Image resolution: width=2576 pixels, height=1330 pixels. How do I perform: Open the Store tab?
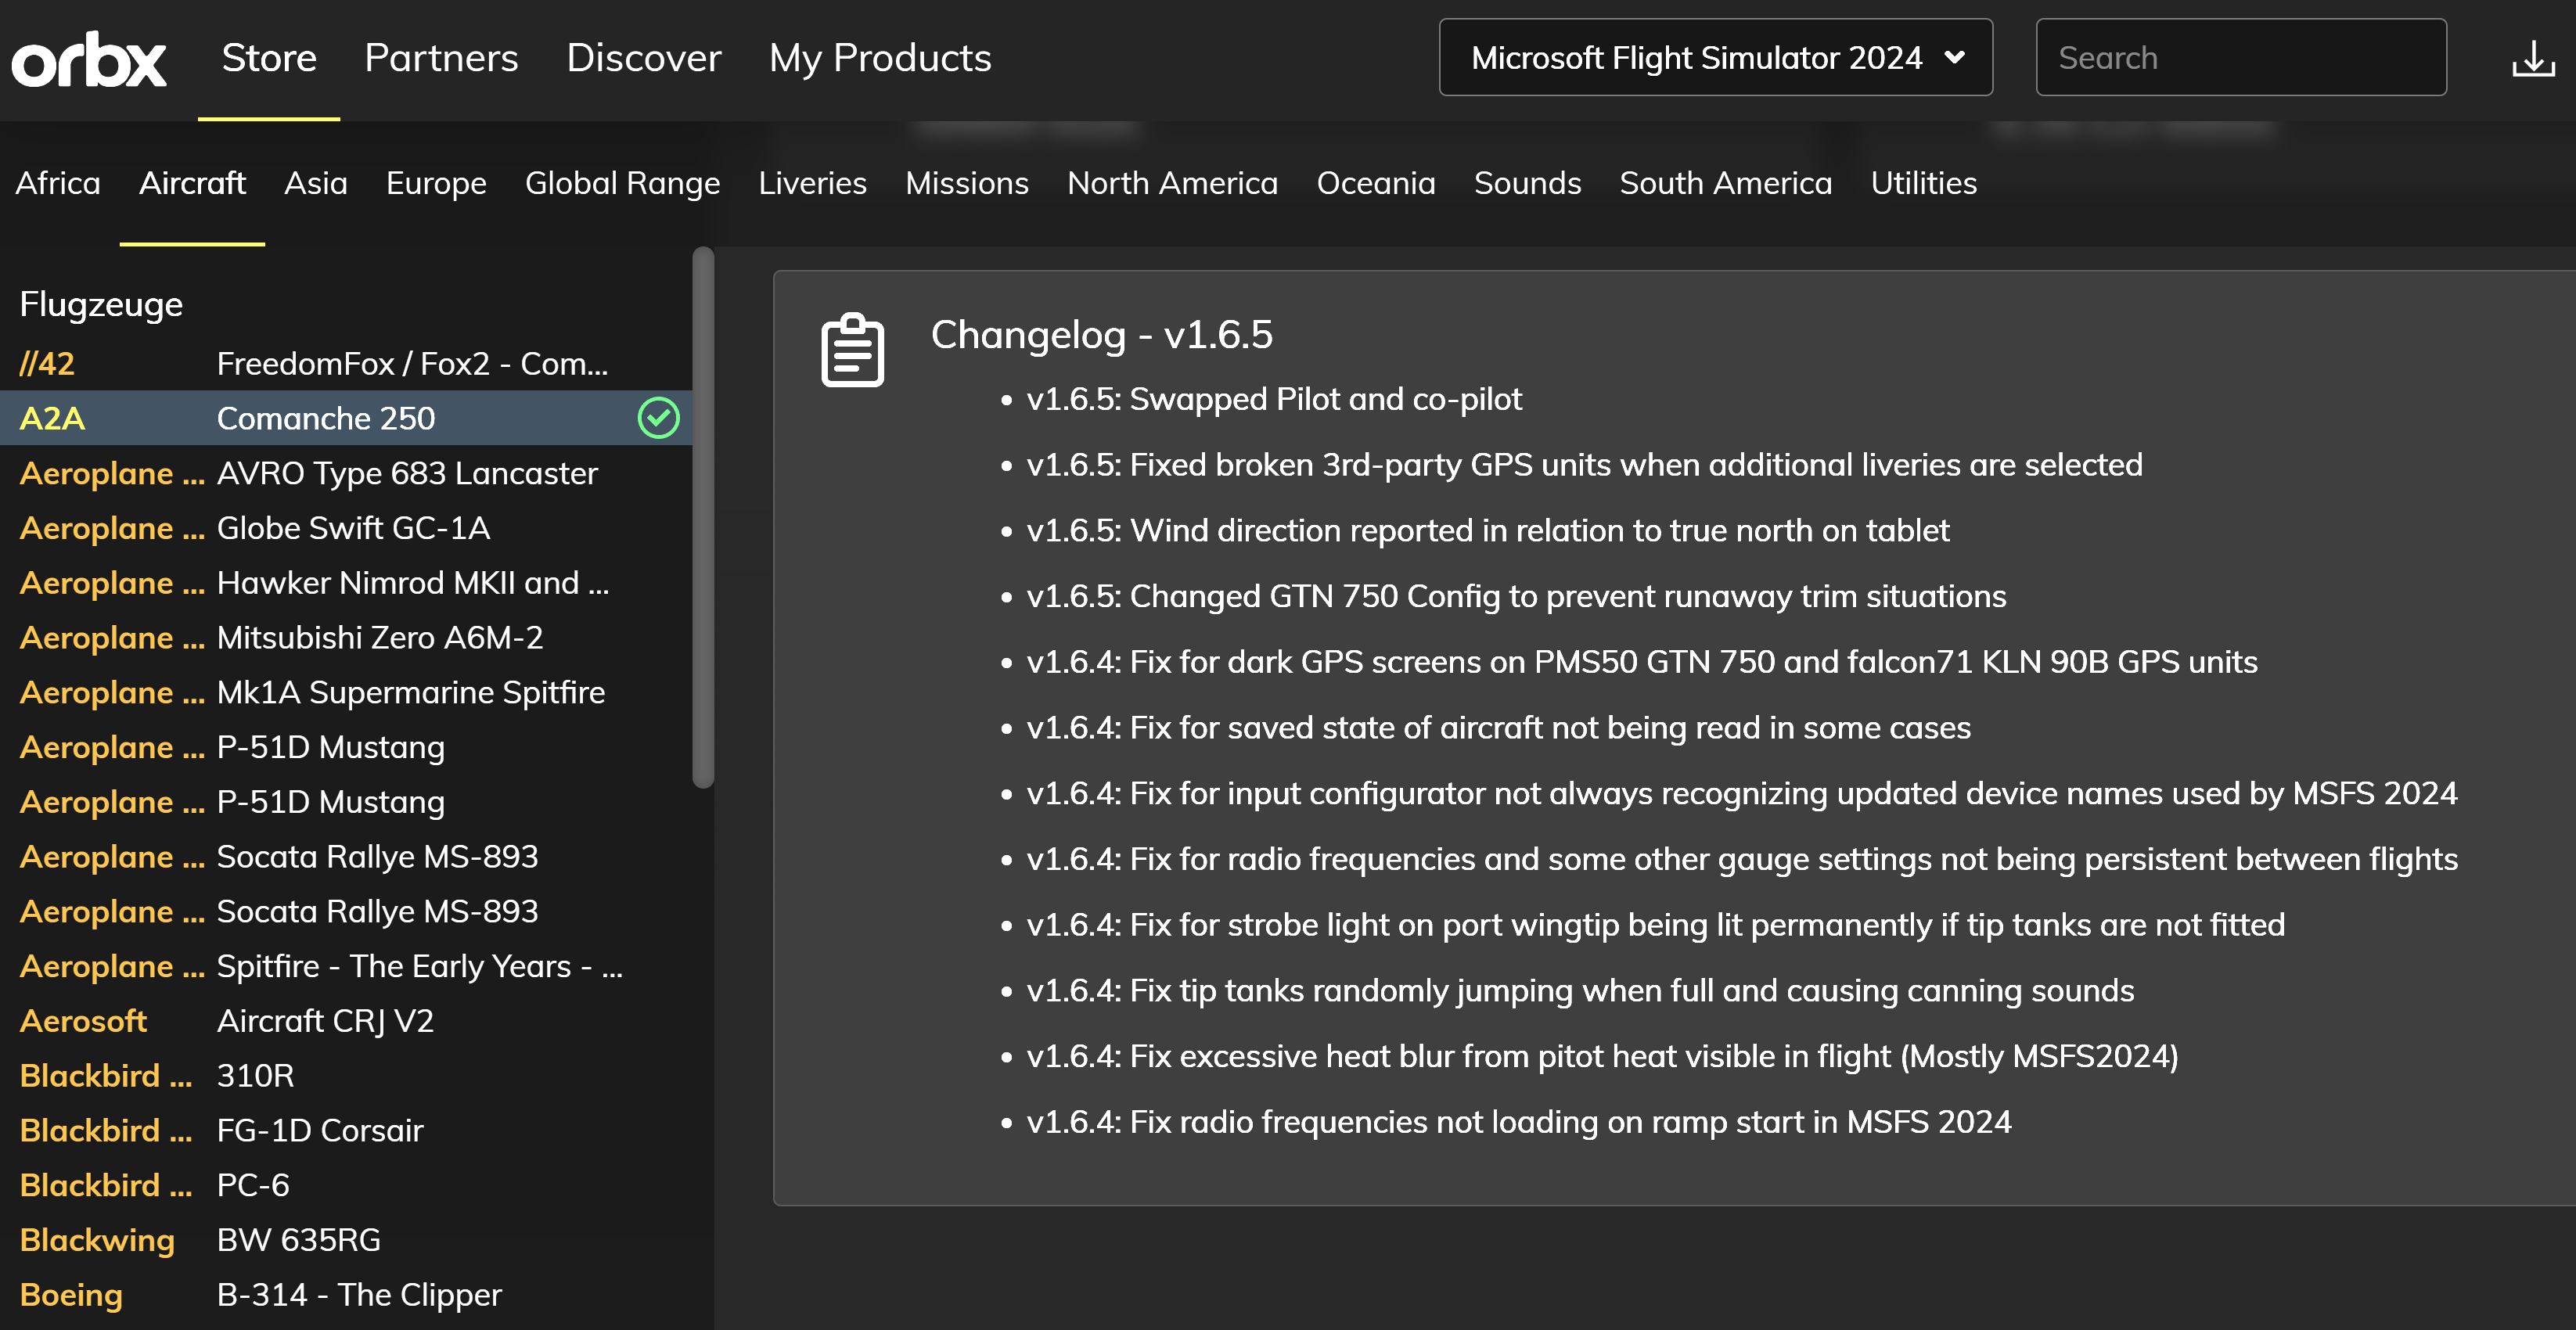269,58
